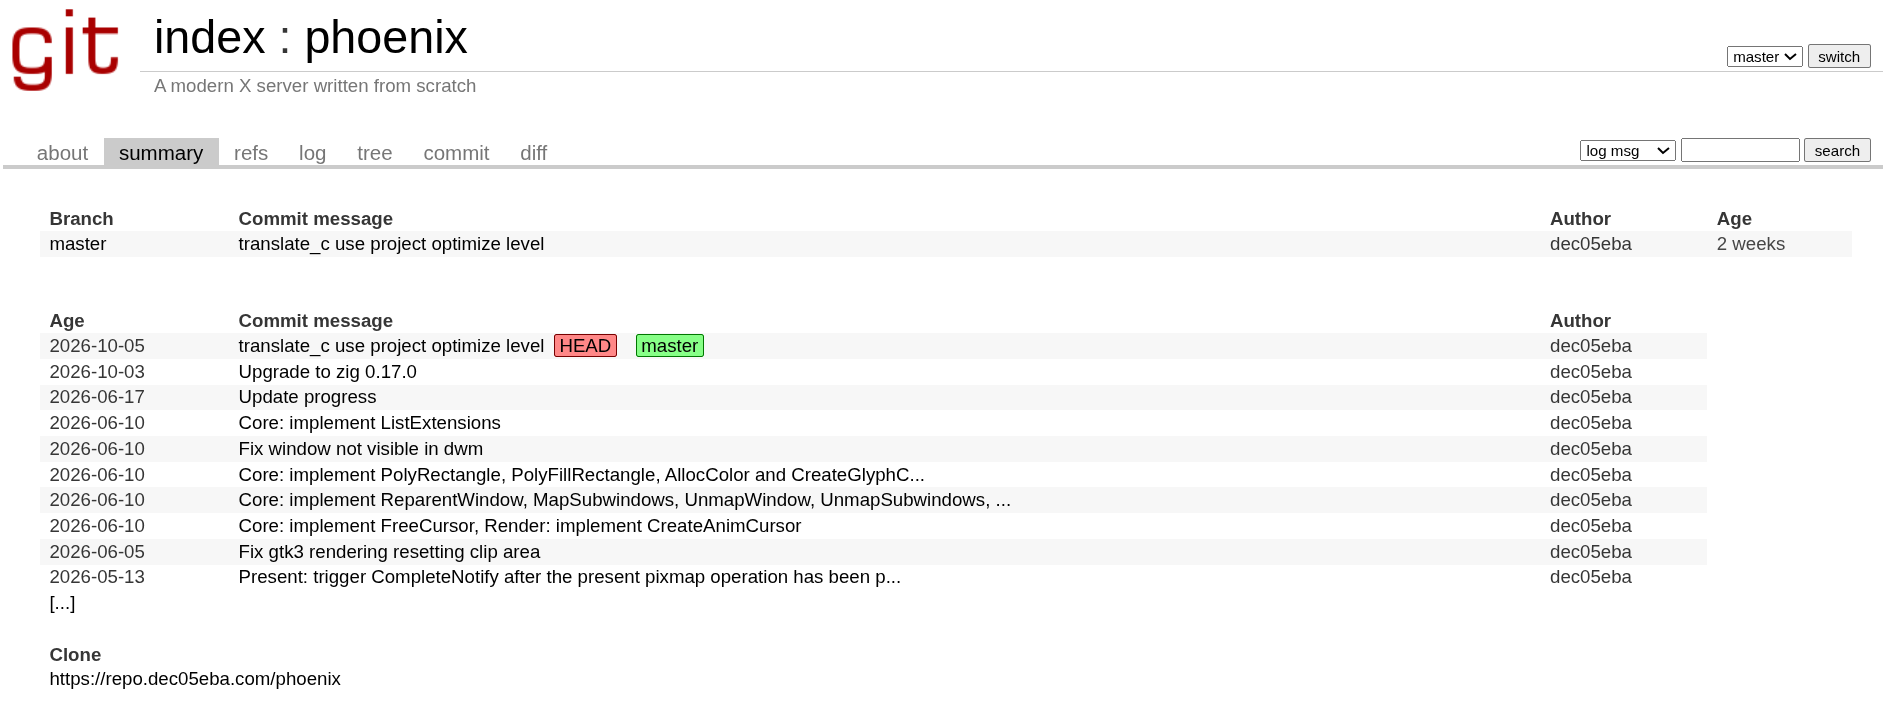1883x701 pixels.
Task: Click the red HEAD tag
Action: (x=585, y=346)
